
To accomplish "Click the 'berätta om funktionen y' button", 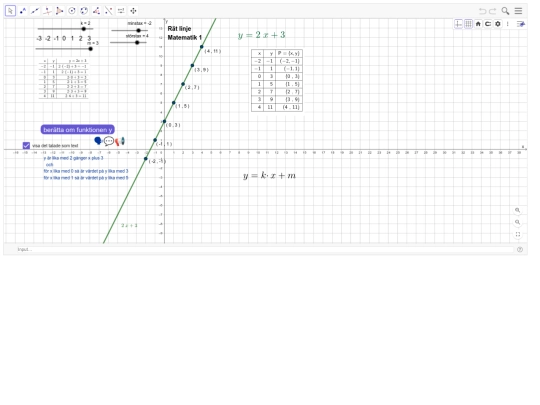I will tap(77, 130).
